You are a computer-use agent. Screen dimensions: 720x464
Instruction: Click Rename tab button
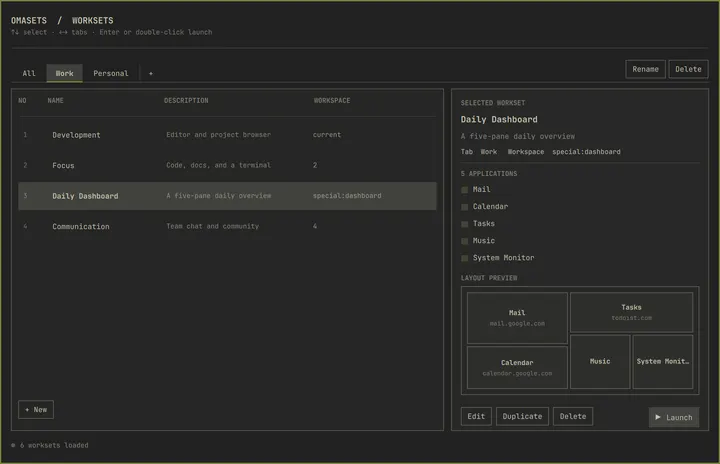[x=645, y=69]
